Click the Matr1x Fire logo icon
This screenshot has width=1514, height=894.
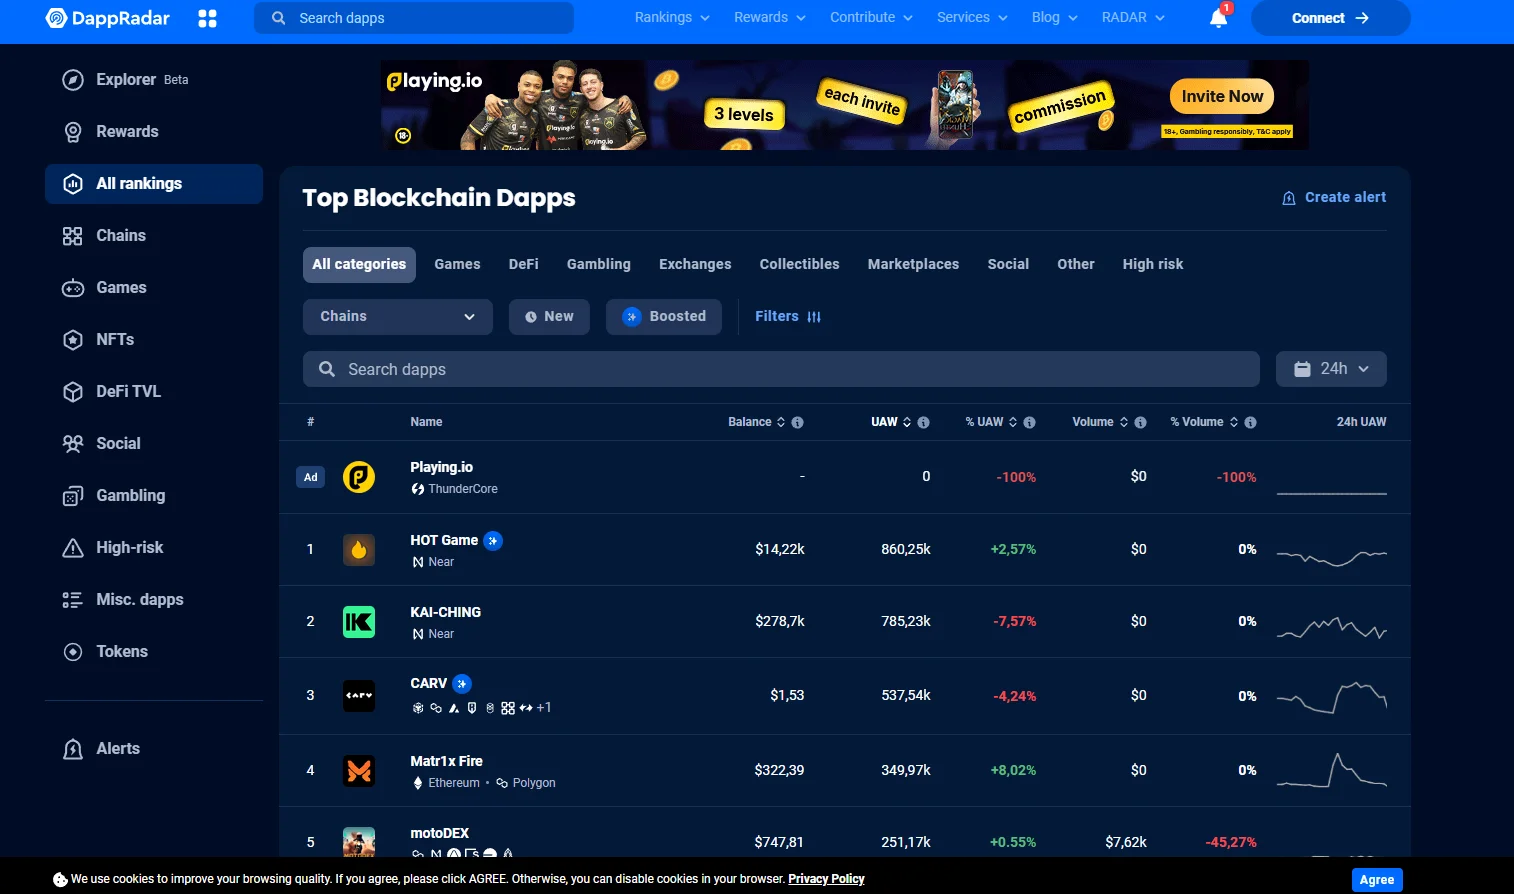pos(359,771)
